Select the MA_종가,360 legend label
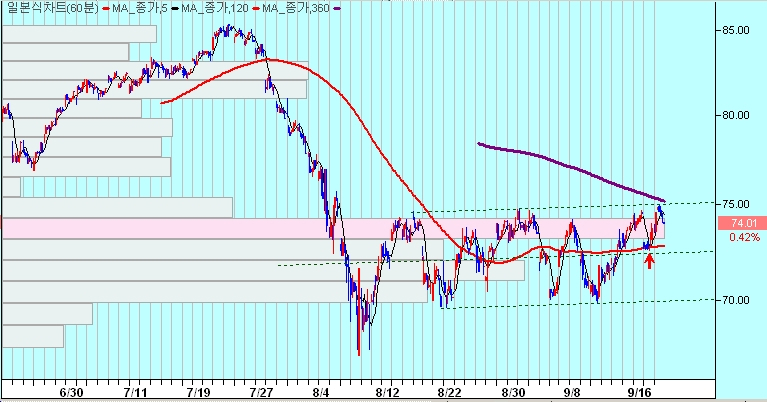Viewport: 767px width, 402px height. 296,8
